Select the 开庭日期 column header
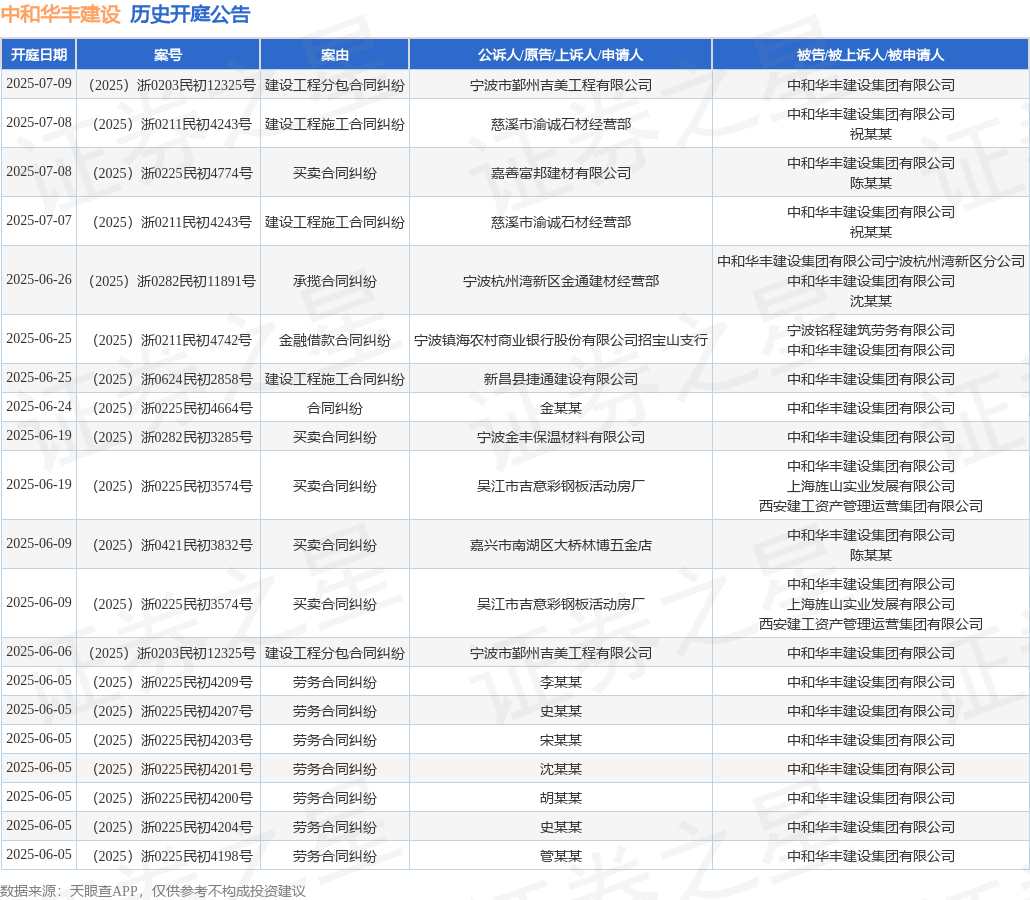 [x=39, y=55]
